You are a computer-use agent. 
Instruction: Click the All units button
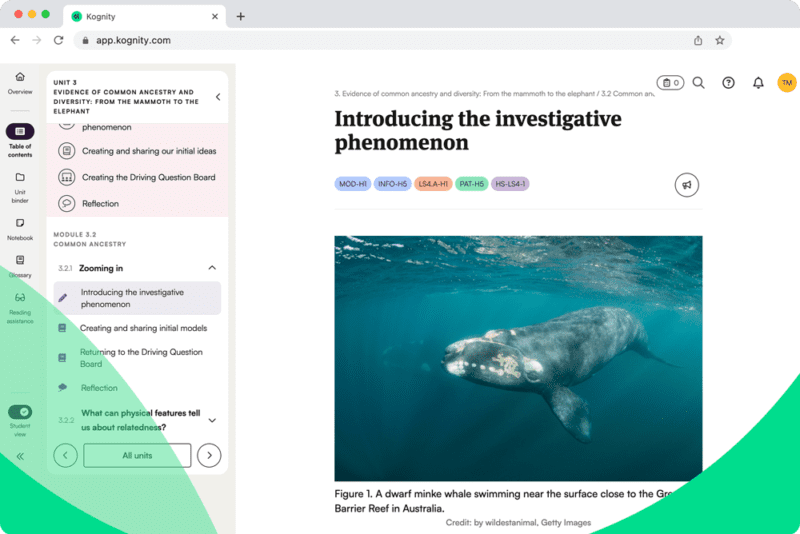(x=137, y=456)
